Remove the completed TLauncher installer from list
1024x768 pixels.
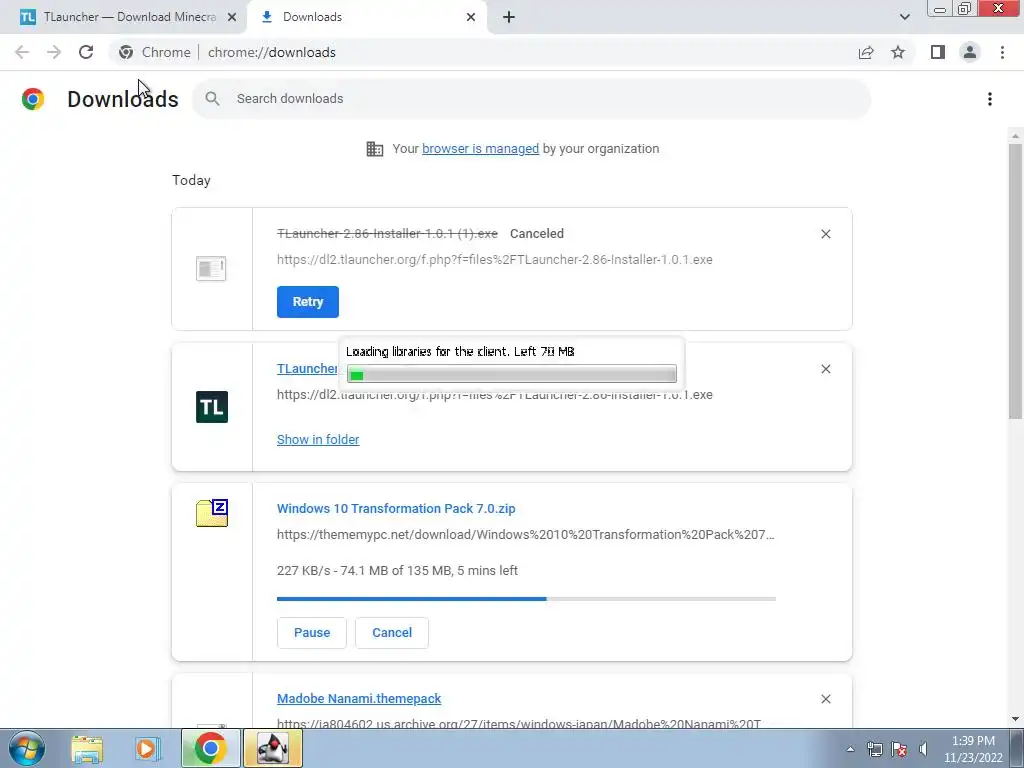(x=825, y=369)
